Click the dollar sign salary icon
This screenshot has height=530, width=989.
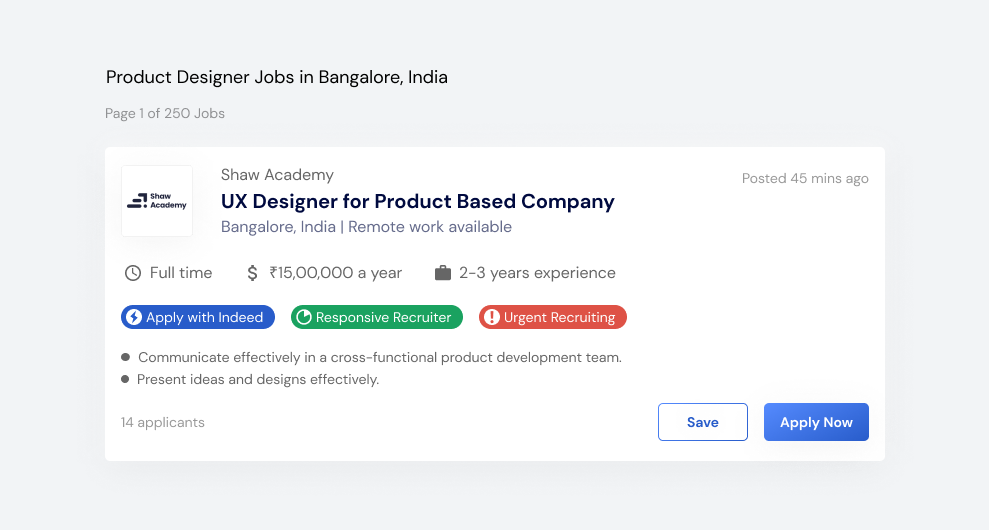[252, 273]
